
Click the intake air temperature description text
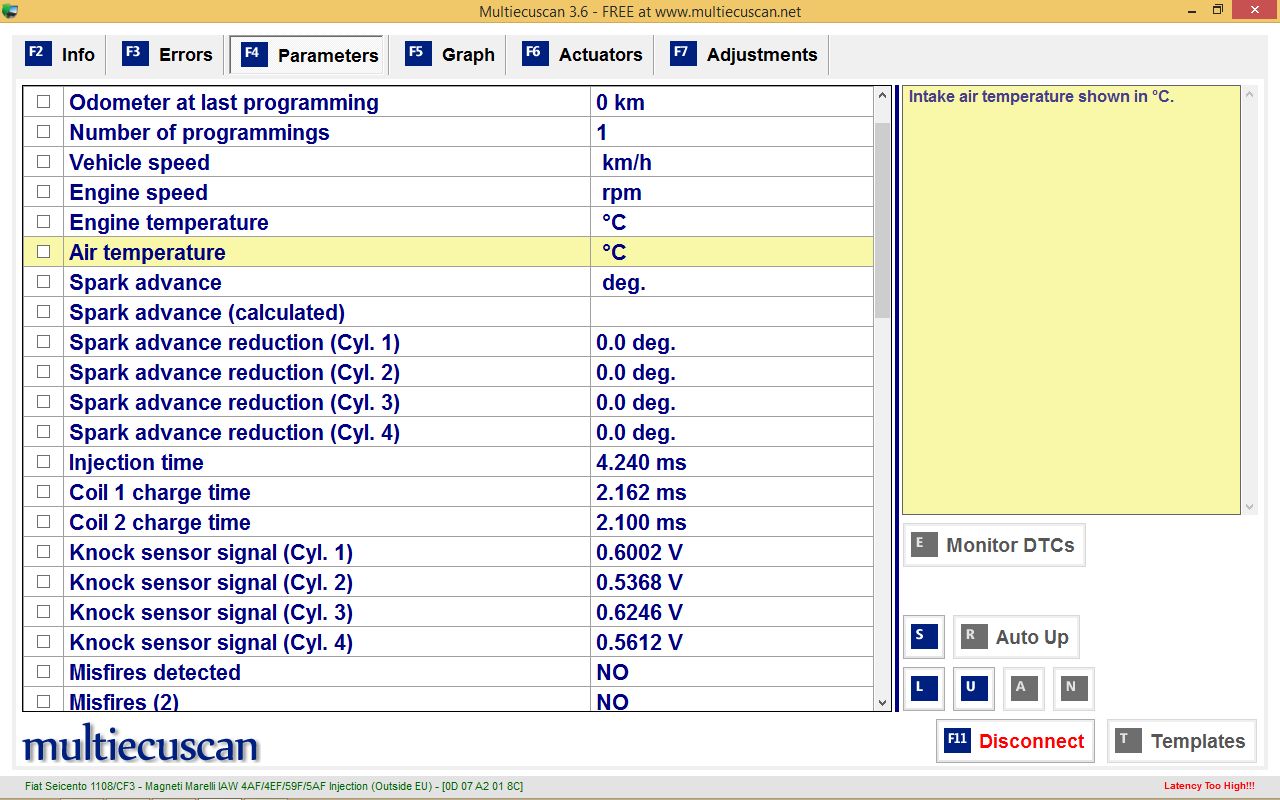(1041, 97)
